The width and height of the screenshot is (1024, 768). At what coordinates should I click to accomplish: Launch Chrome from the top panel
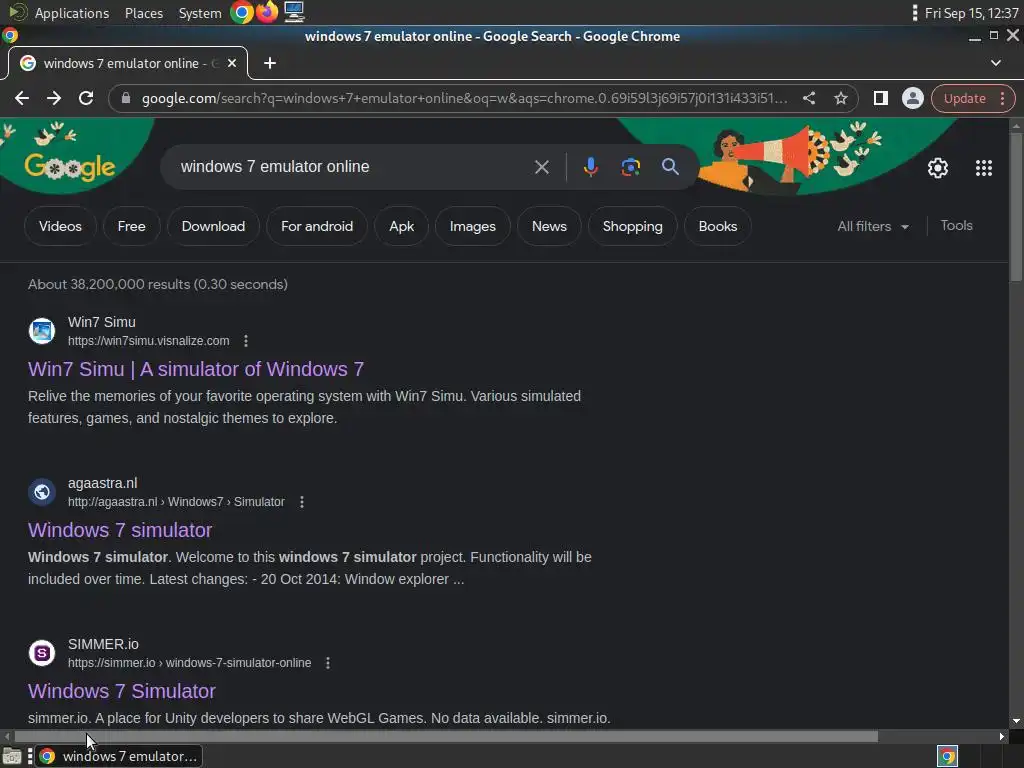pyautogui.click(x=242, y=12)
